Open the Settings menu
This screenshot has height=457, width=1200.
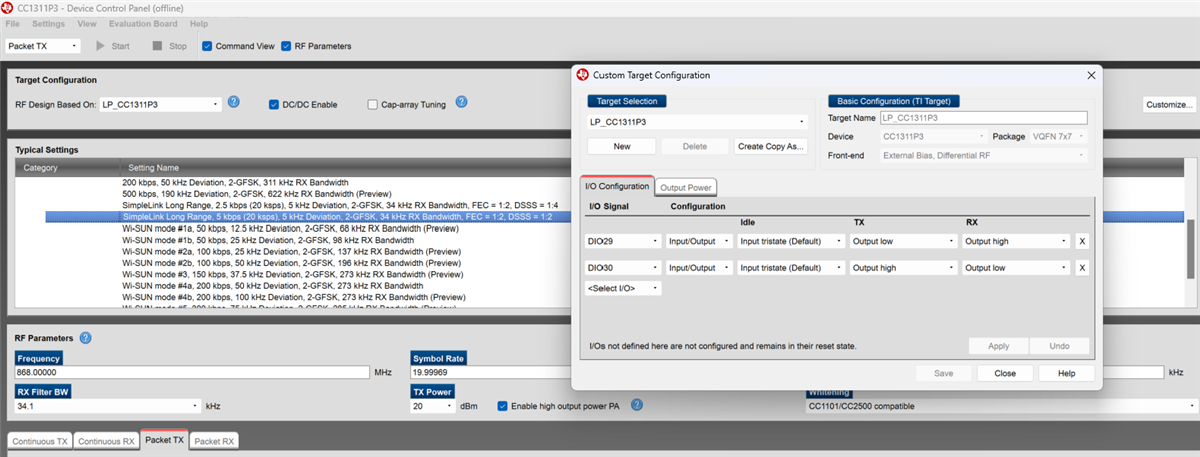pyautogui.click(x=48, y=23)
